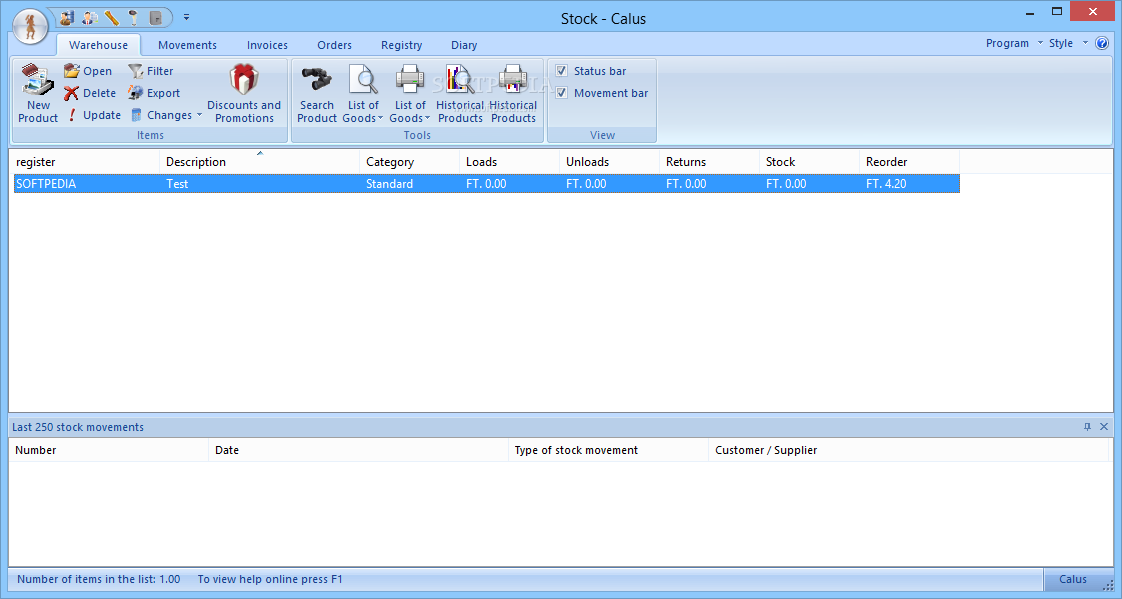Viewport: 1122px width, 599px height.
Task: Select the Export icon in Items
Action: pyautogui.click(x=136, y=93)
